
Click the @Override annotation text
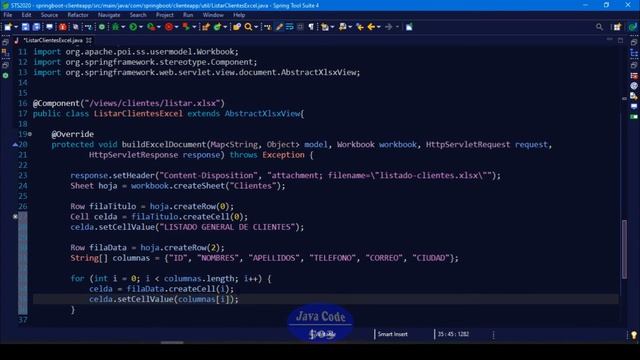(x=73, y=134)
